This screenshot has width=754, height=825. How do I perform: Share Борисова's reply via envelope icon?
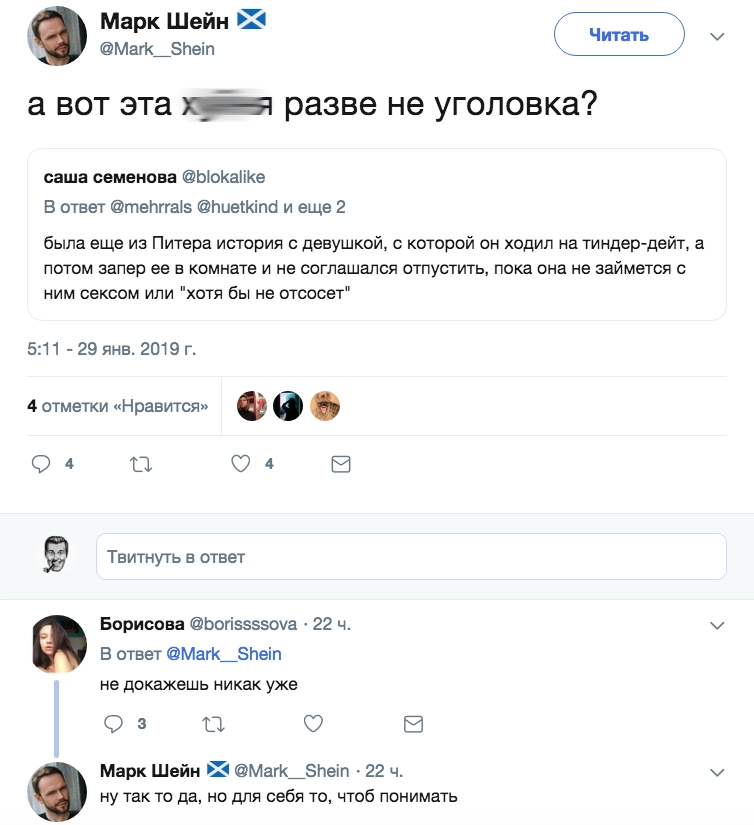click(x=412, y=723)
